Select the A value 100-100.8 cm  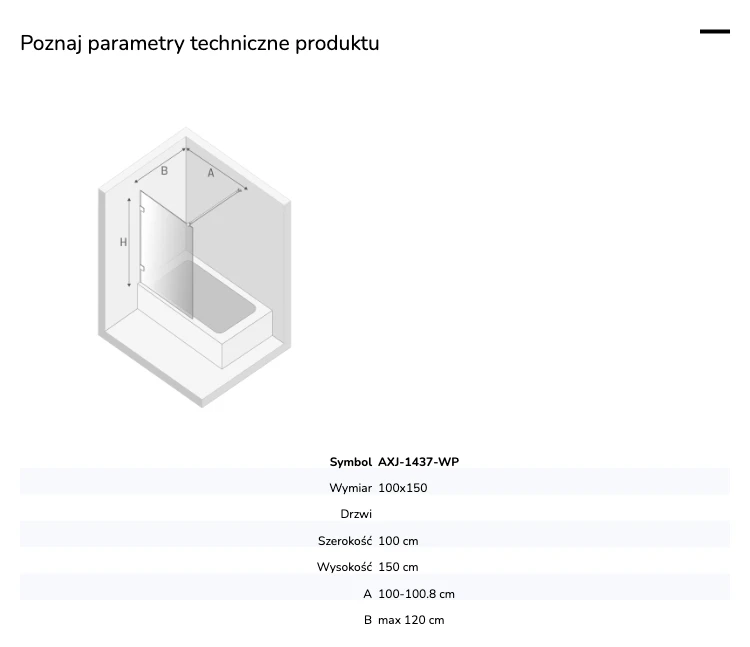tap(417, 594)
